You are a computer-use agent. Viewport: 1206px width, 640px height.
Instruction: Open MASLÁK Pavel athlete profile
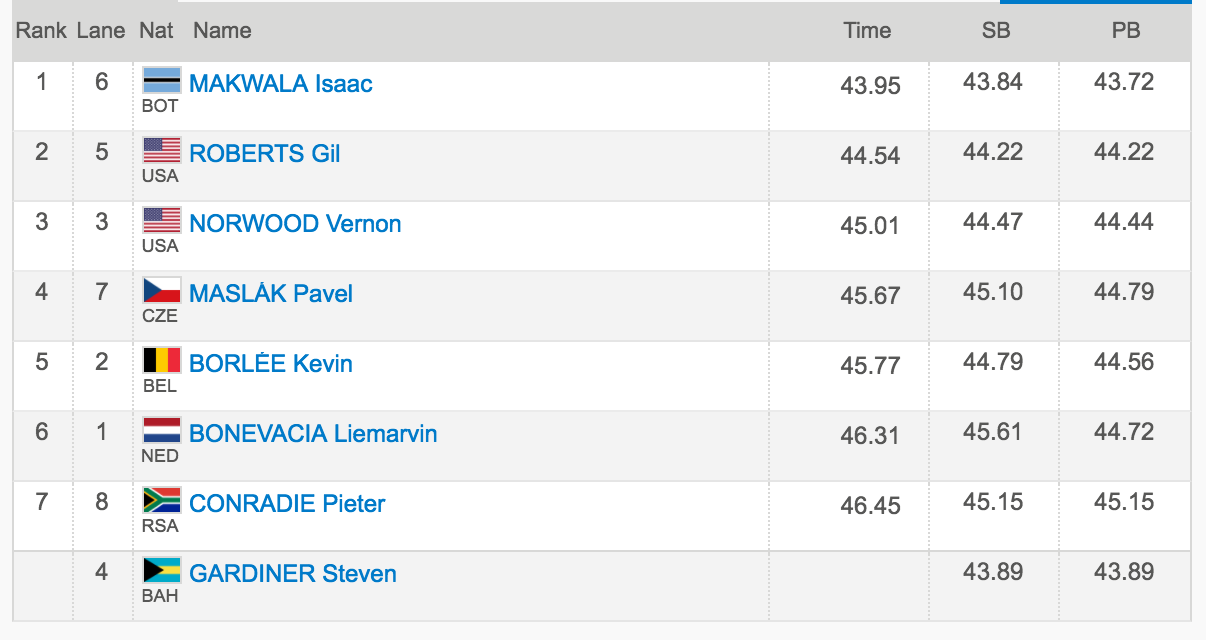point(271,294)
